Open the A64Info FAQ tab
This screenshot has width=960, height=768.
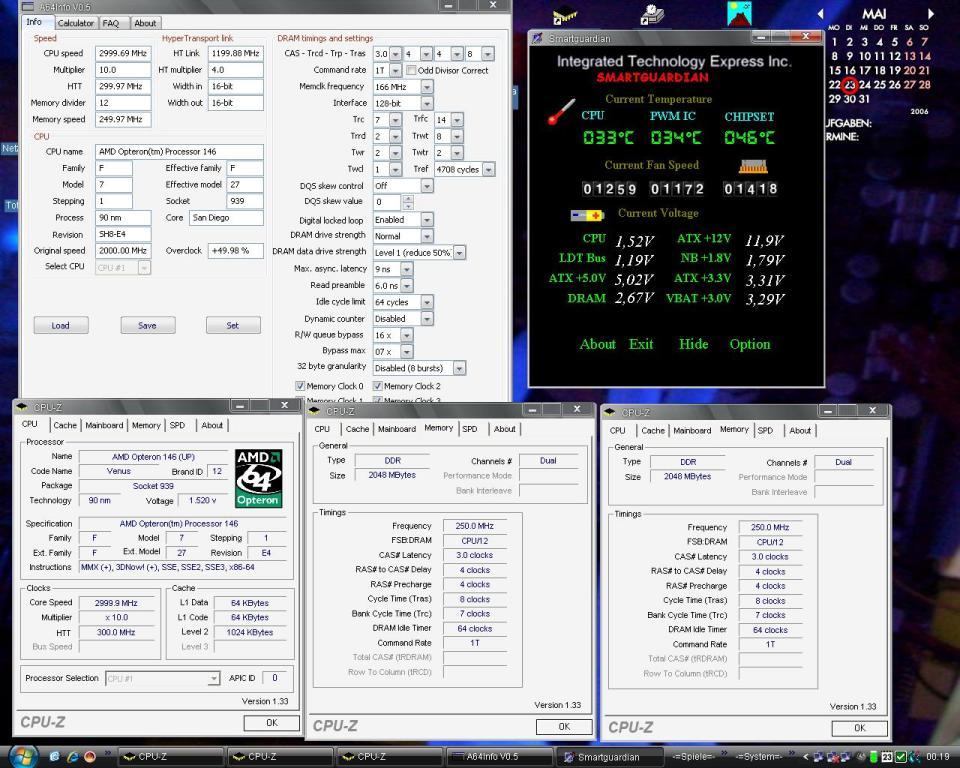[111, 23]
